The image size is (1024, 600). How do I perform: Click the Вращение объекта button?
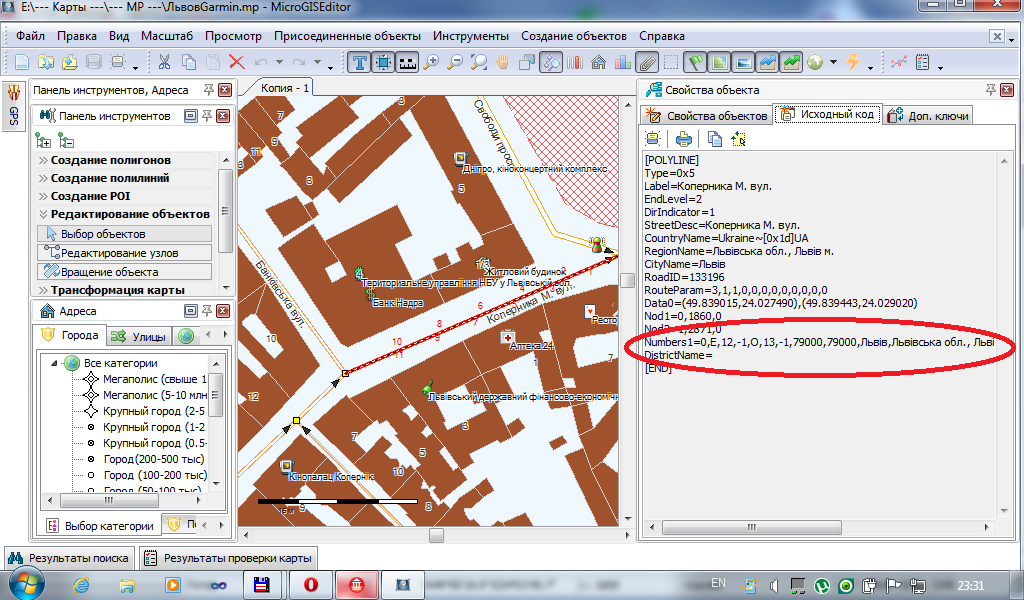[x=109, y=272]
